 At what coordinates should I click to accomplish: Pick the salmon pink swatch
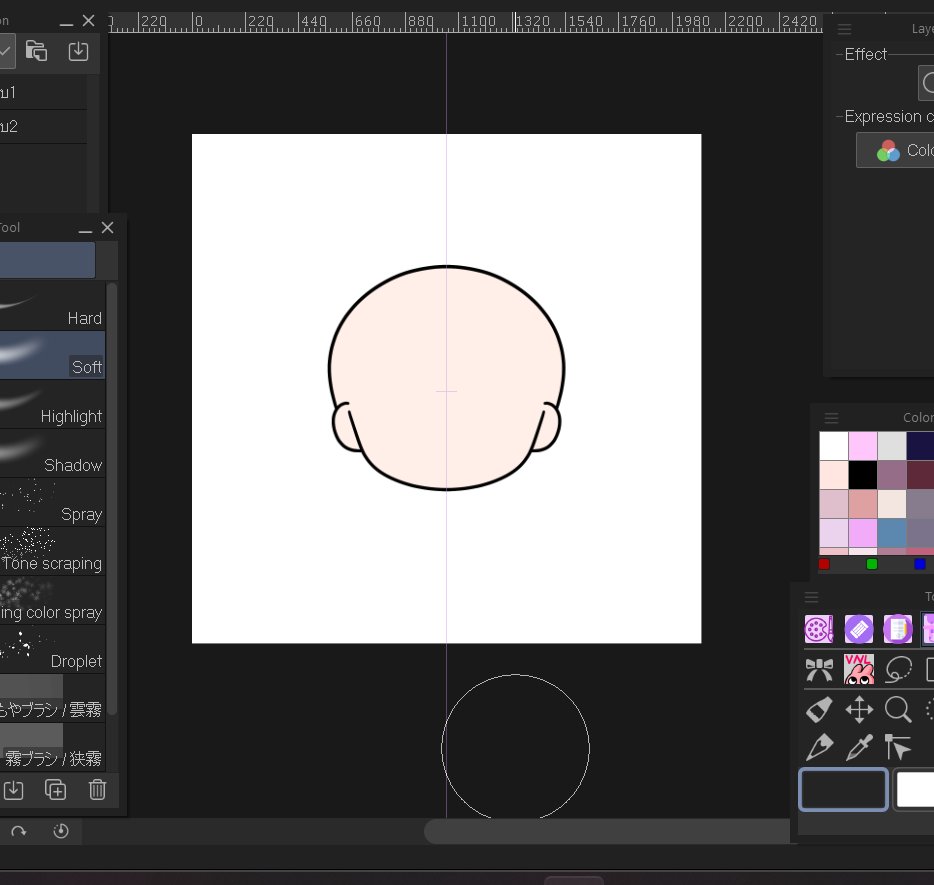863,504
